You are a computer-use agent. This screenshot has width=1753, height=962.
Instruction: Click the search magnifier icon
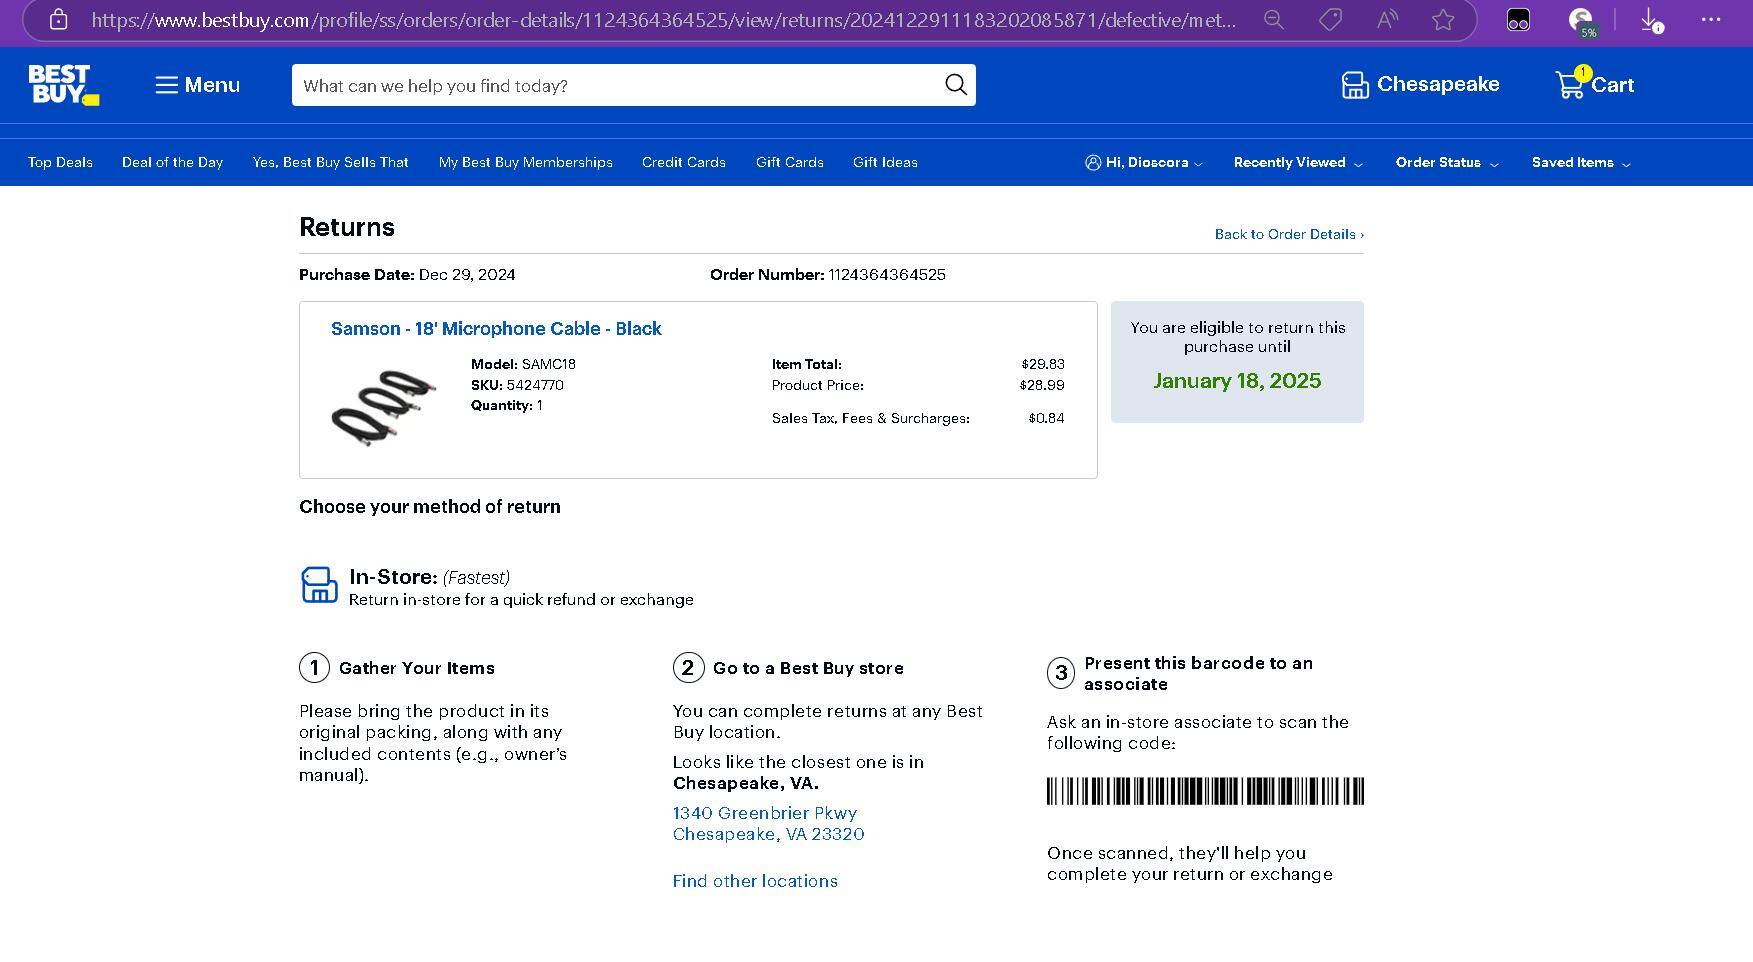(955, 85)
